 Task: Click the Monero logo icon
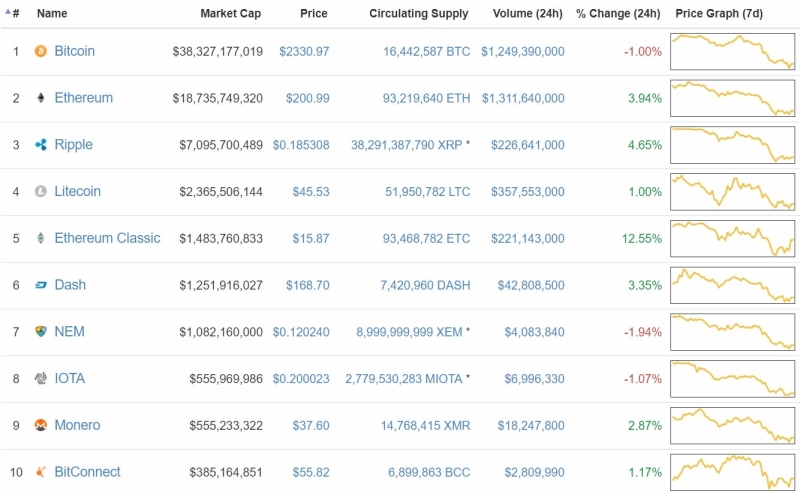pyautogui.click(x=40, y=425)
